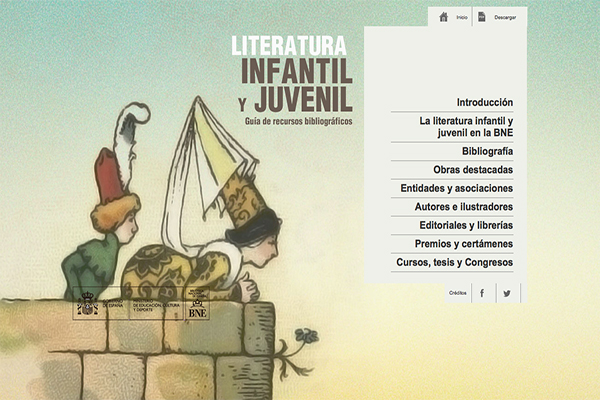Go to Premios y certámenes
Viewport: 600px width, 400px height.
click(464, 244)
